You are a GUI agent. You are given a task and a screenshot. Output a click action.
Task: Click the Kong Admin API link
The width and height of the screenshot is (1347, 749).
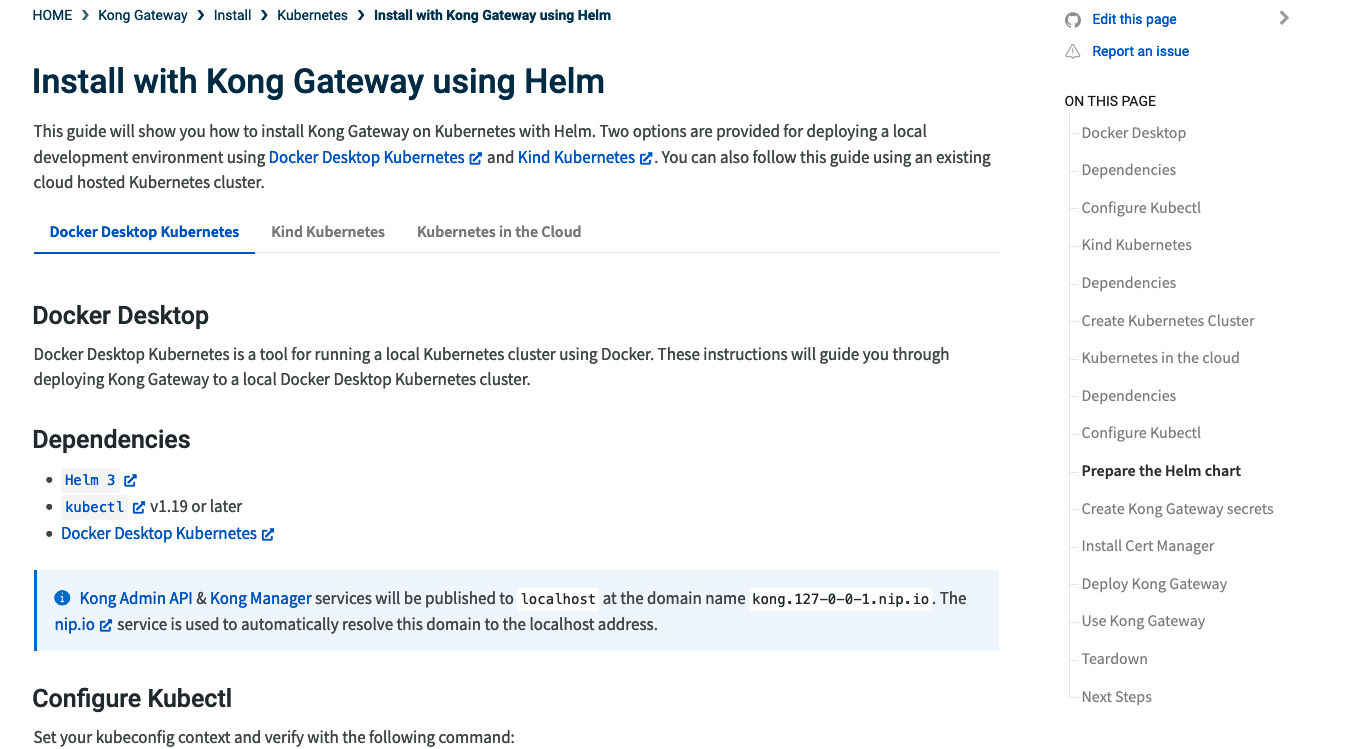(136, 597)
